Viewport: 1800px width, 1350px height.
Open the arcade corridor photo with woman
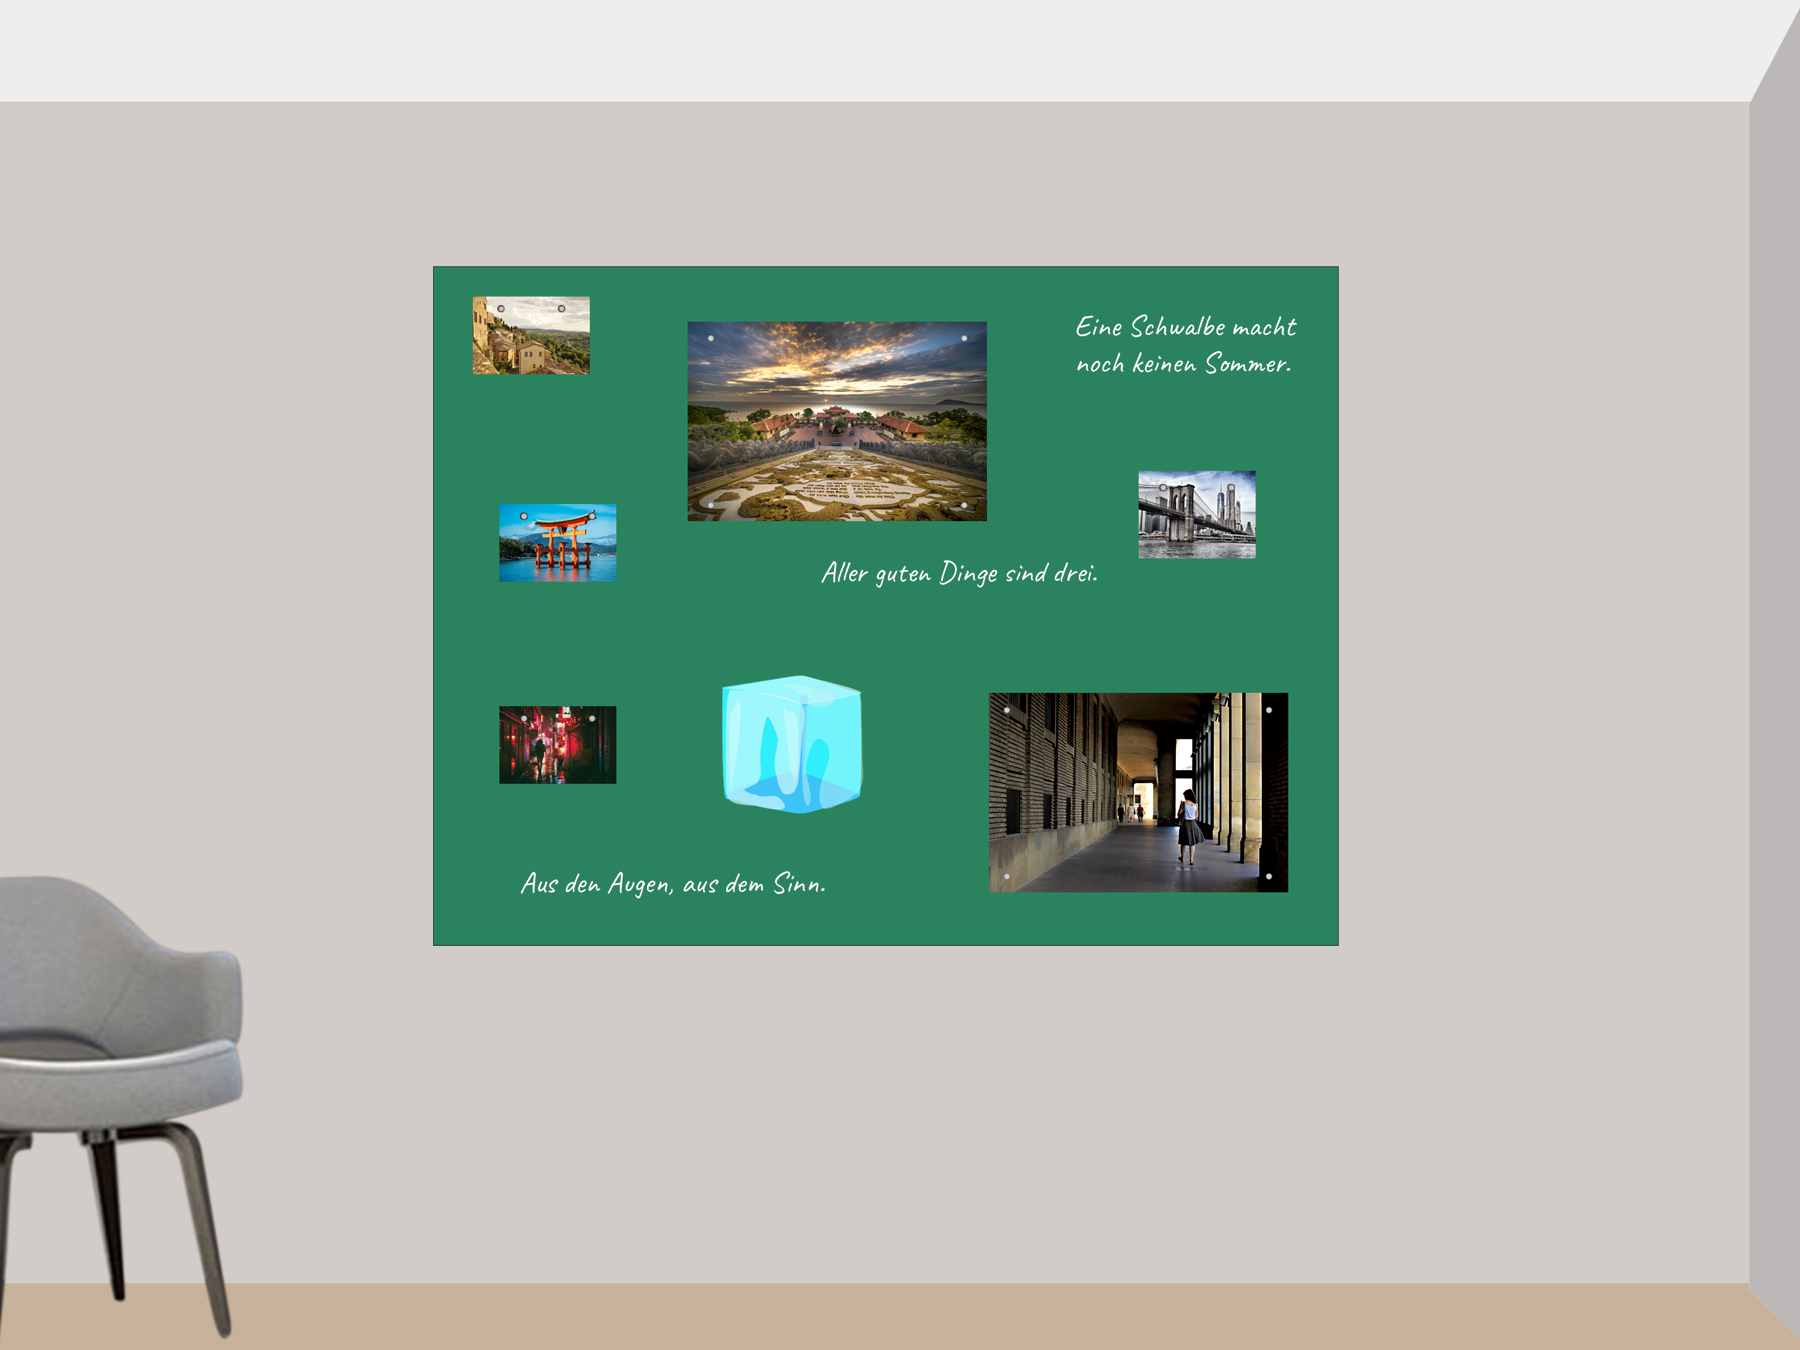1138,792
